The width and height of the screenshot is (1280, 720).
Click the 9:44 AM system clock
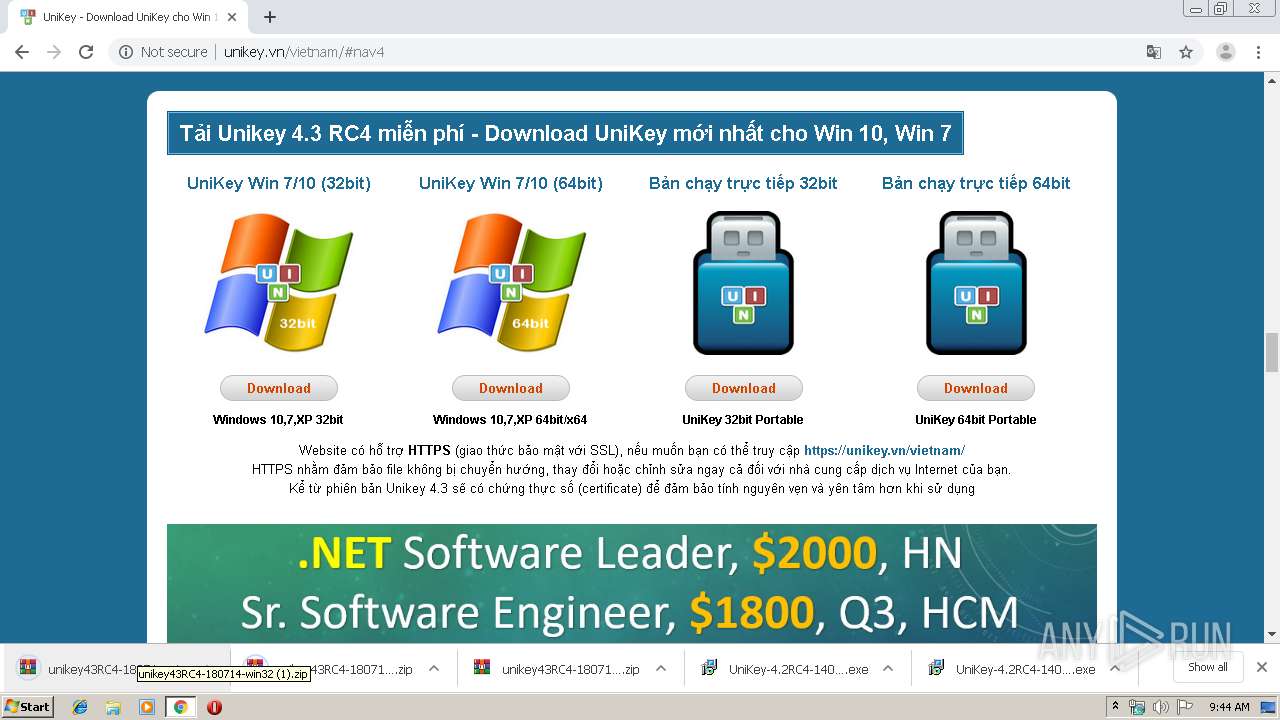1229,707
